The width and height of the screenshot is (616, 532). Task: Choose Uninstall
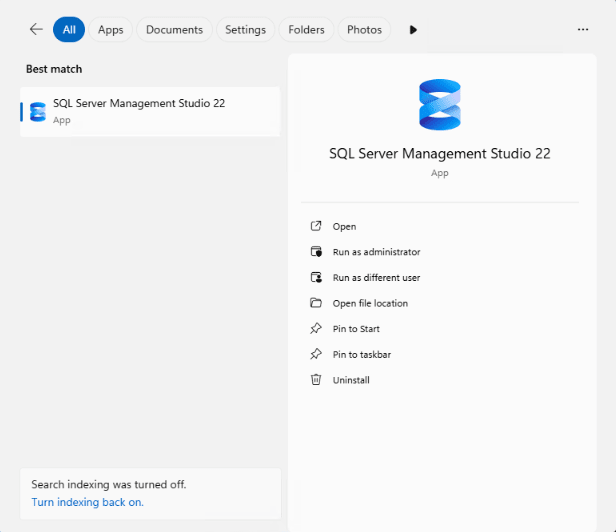click(x=351, y=380)
